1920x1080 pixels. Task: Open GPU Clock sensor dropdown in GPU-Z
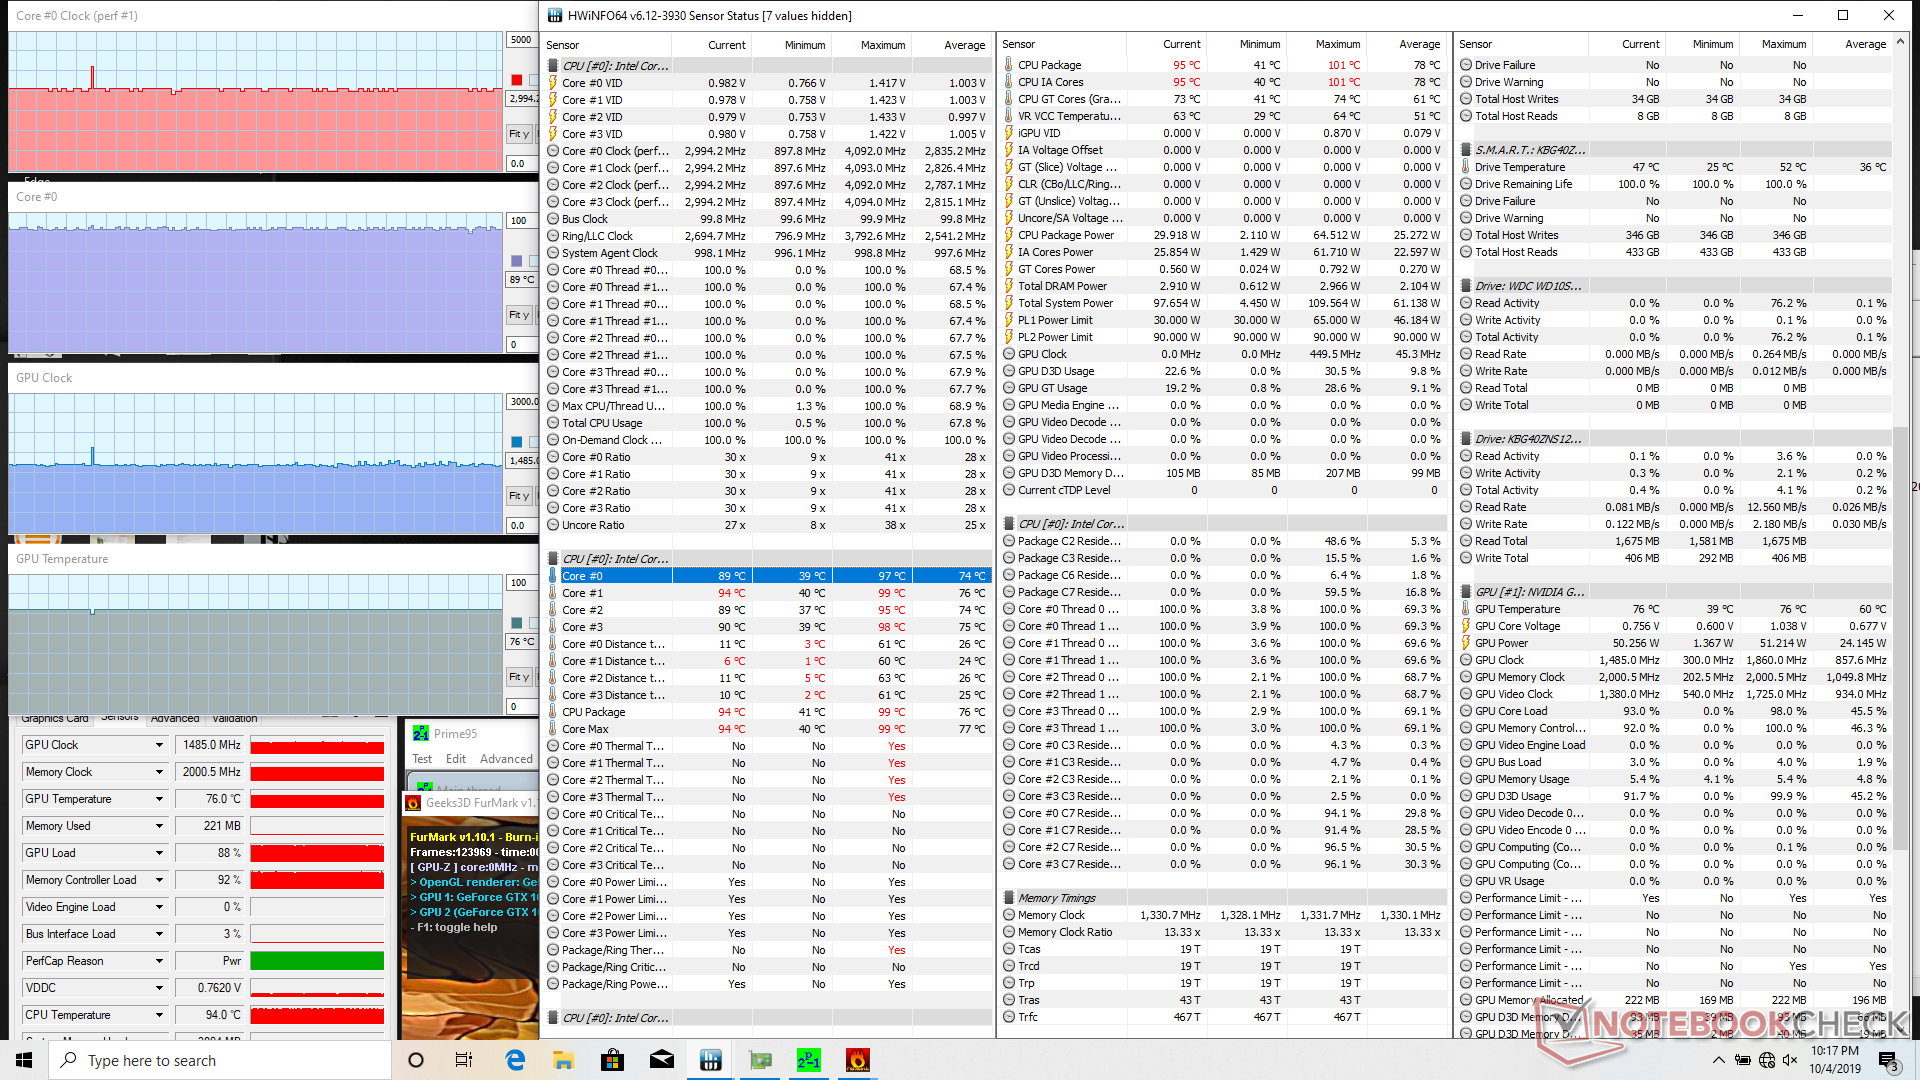point(159,745)
